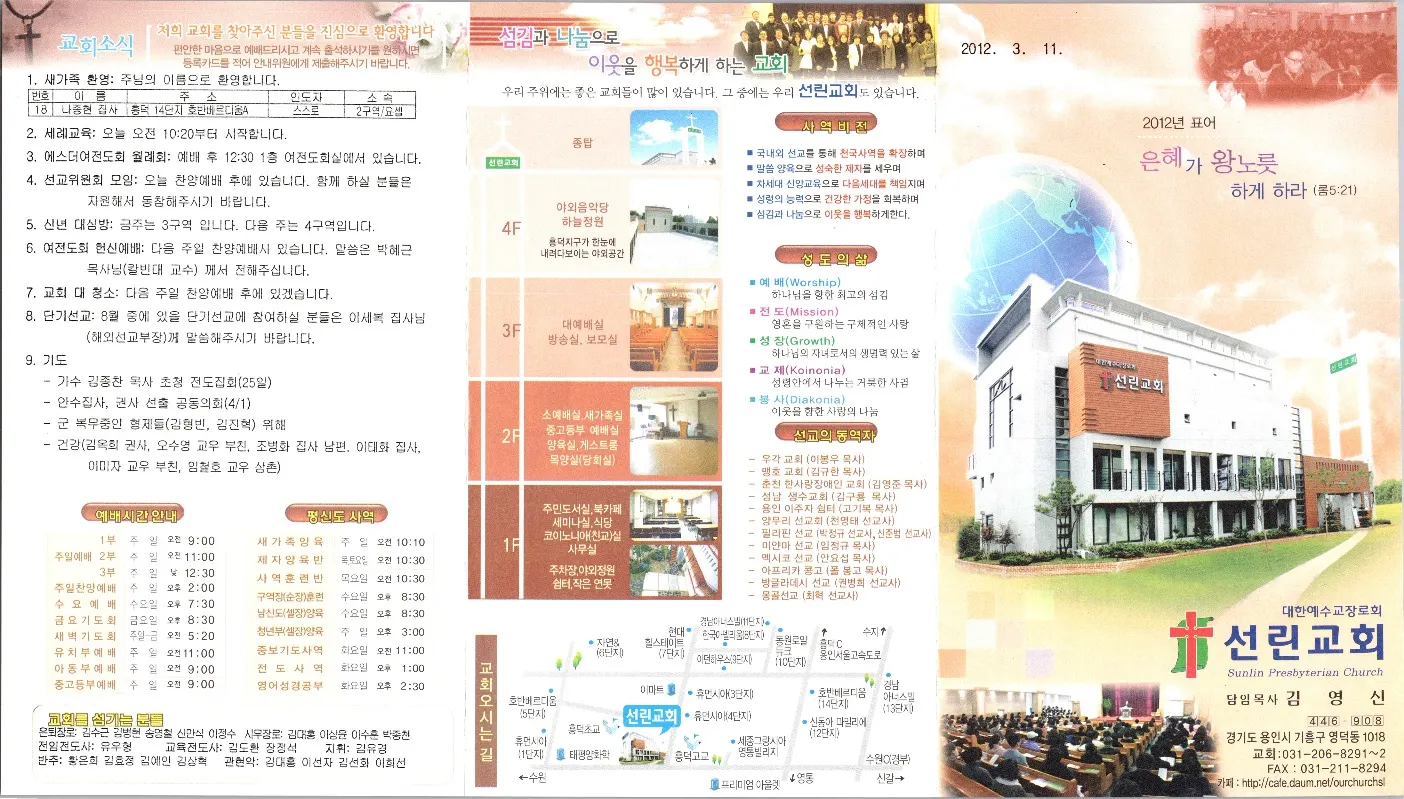Click news item 8 단기선교
1404x799 pixels.
225,327
